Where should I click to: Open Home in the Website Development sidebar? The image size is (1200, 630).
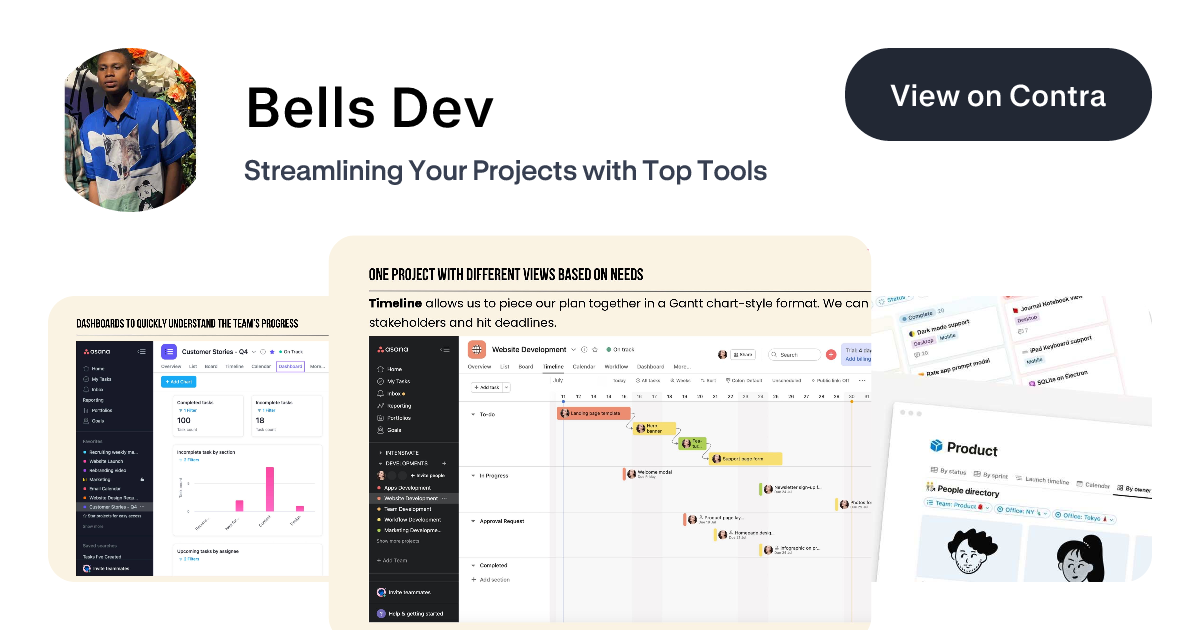click(x=393, y=368)
